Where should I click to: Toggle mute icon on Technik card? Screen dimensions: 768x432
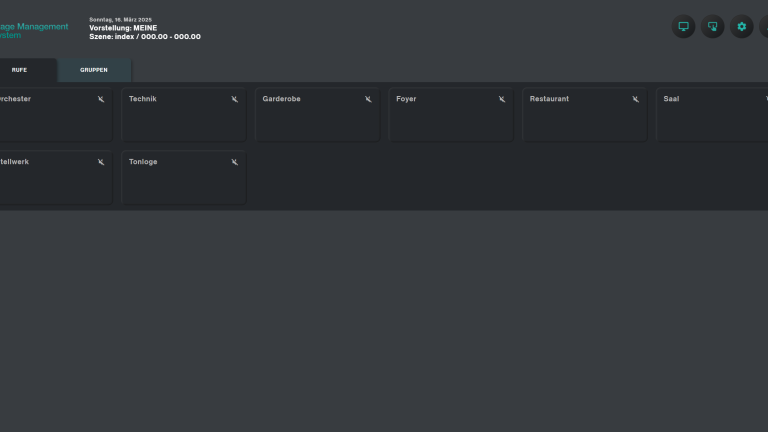coord(235,99)
